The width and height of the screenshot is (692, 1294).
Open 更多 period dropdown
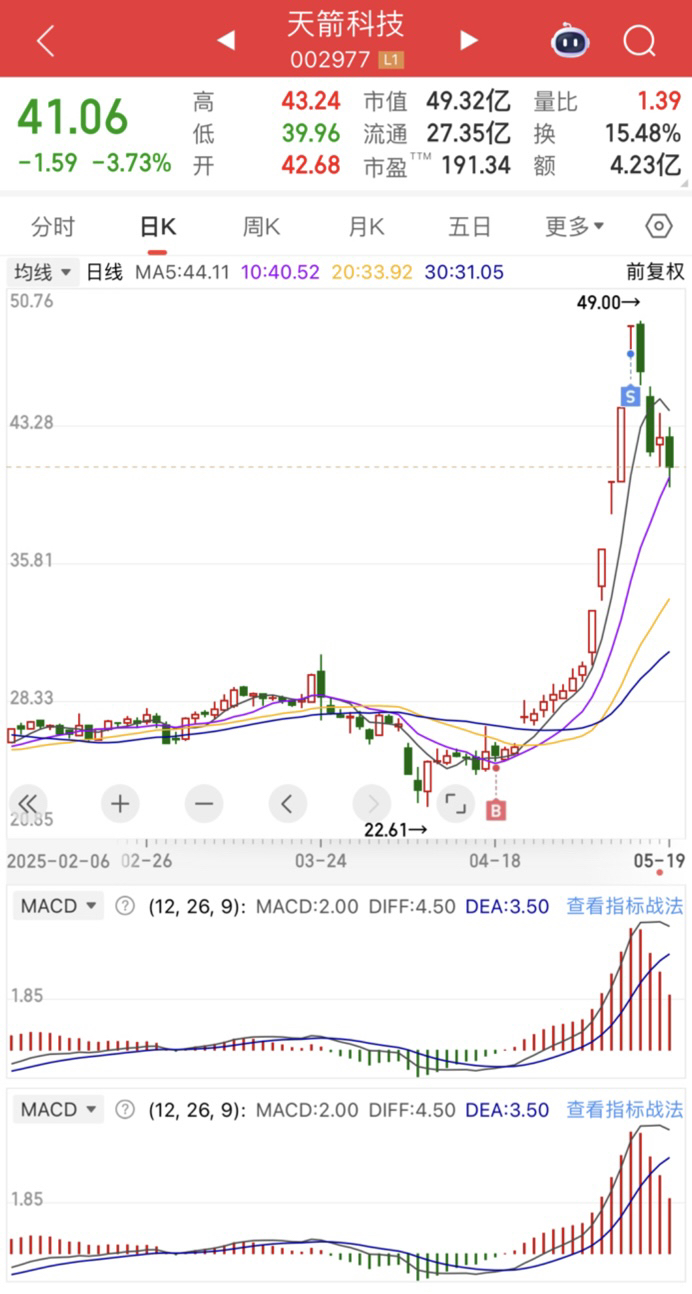(x=574, y=227)
